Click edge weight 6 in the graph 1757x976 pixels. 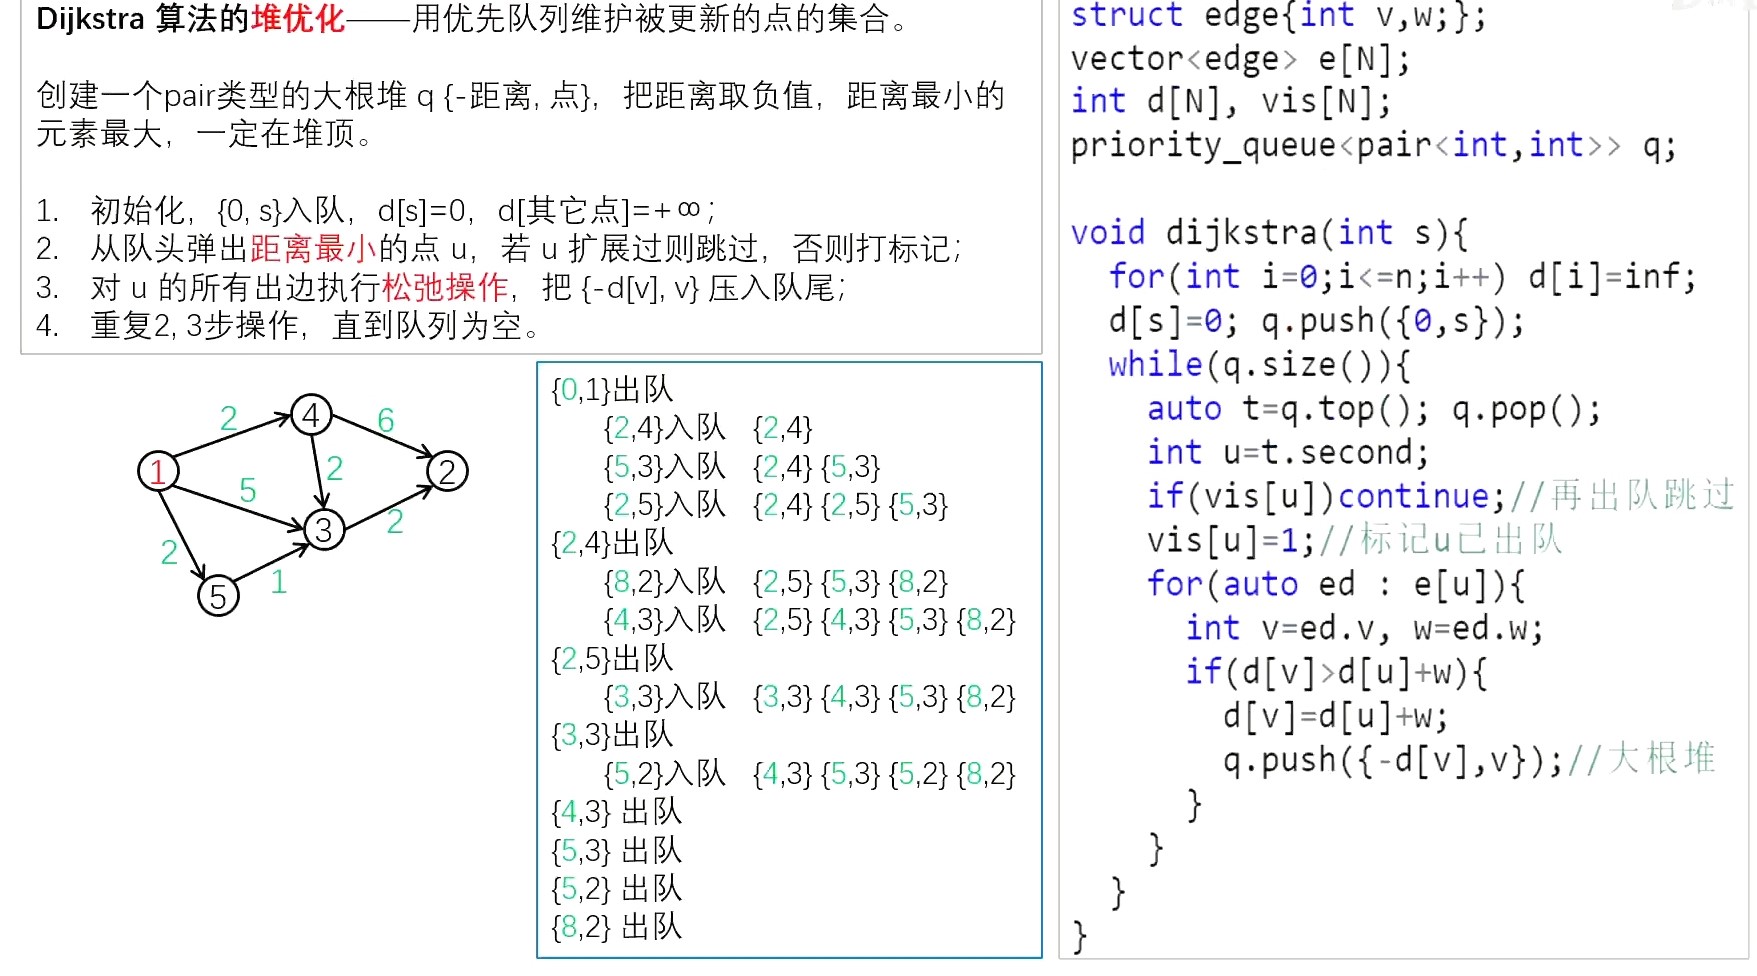tap(386, 421)
